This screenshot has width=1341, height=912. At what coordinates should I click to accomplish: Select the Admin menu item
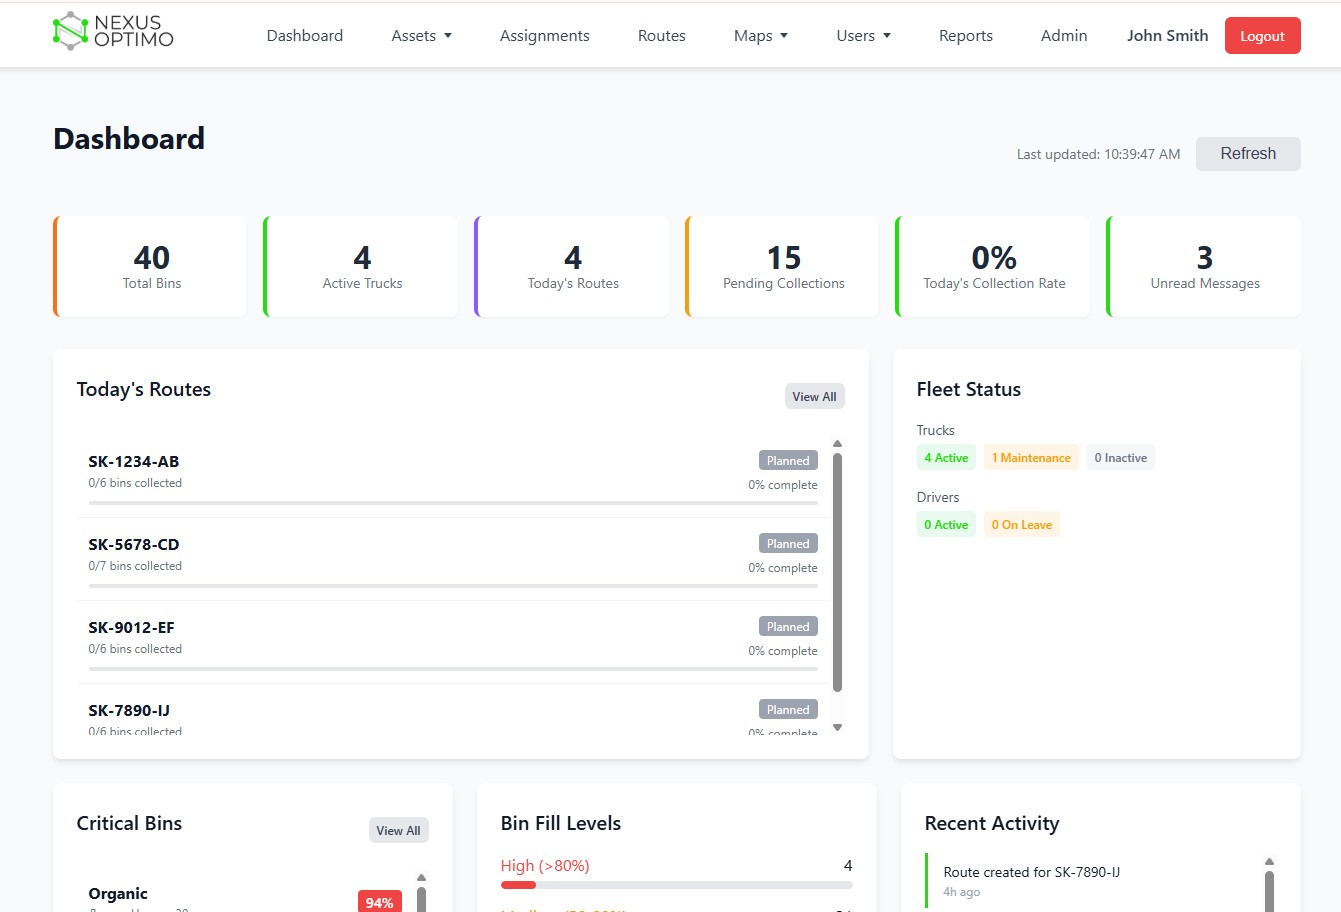[x=1064, y=36]
